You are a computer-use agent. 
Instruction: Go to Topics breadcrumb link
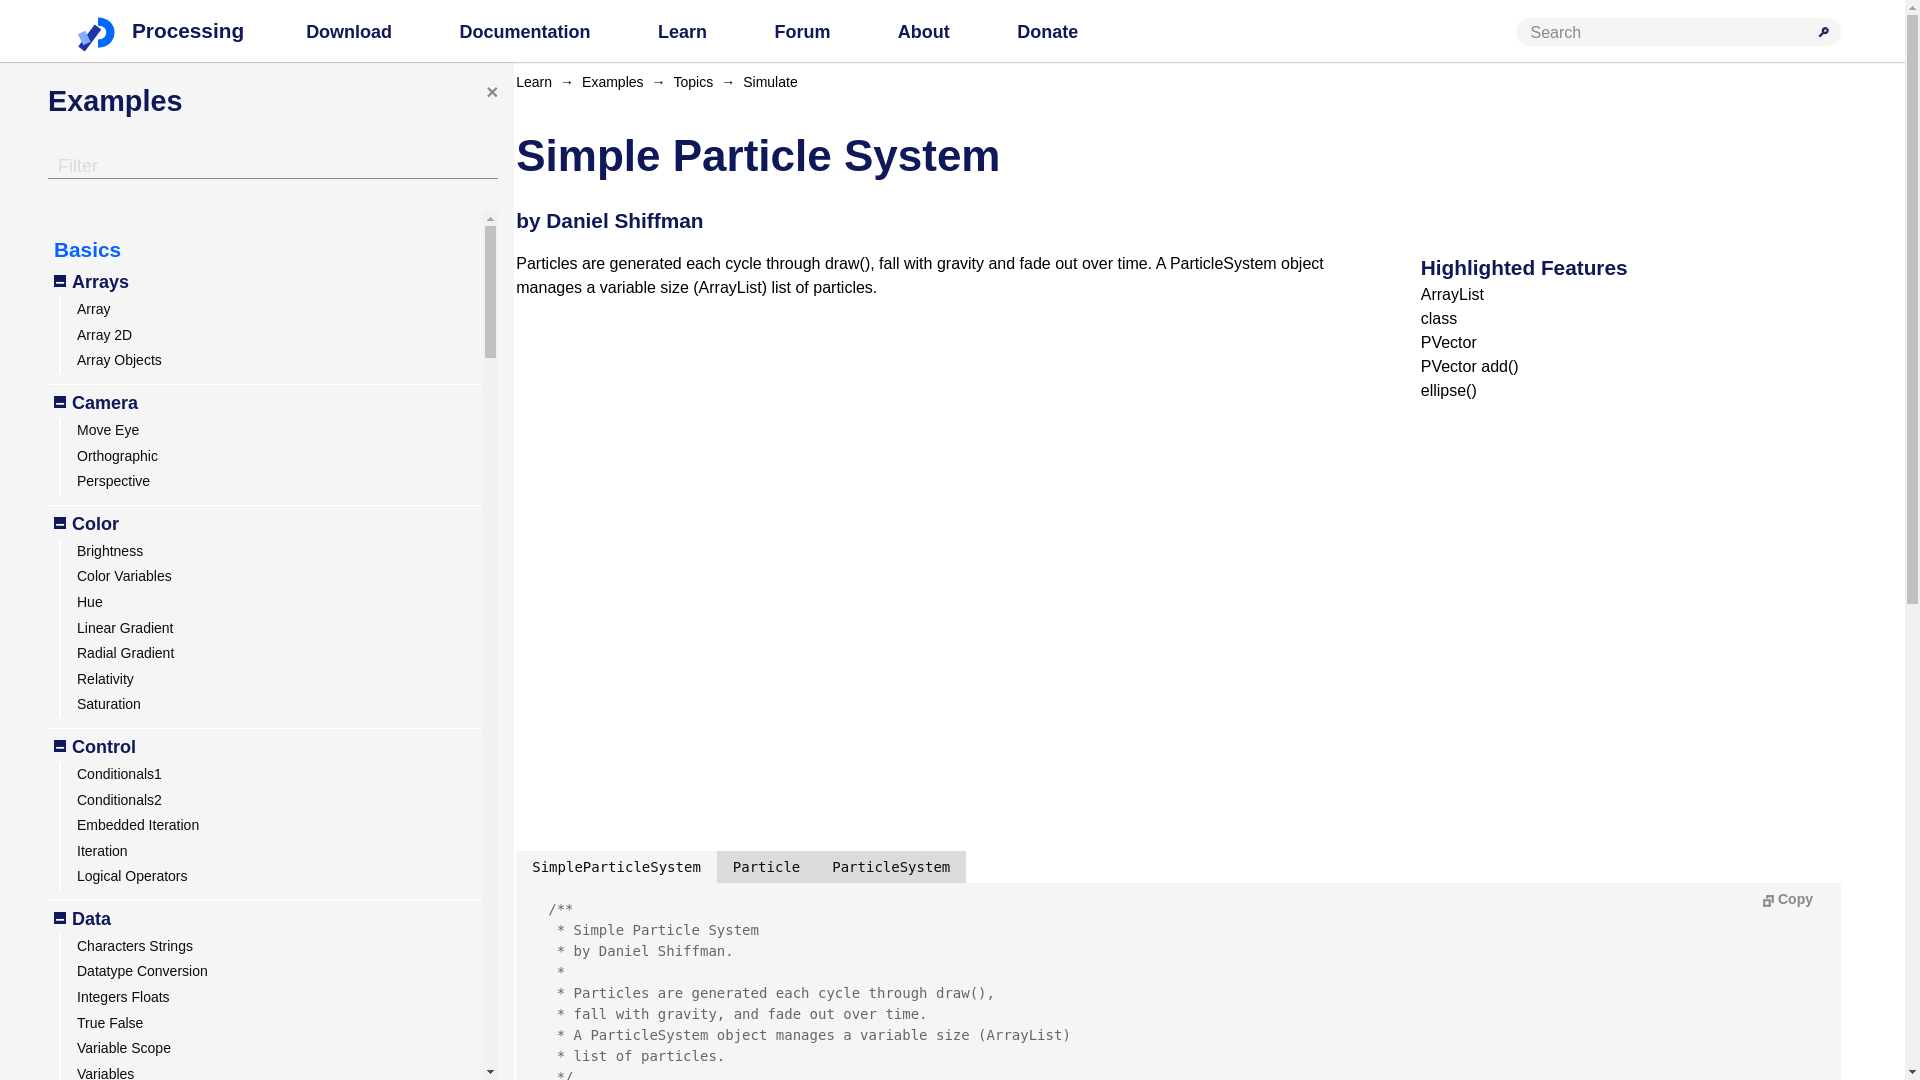[693, 82]
